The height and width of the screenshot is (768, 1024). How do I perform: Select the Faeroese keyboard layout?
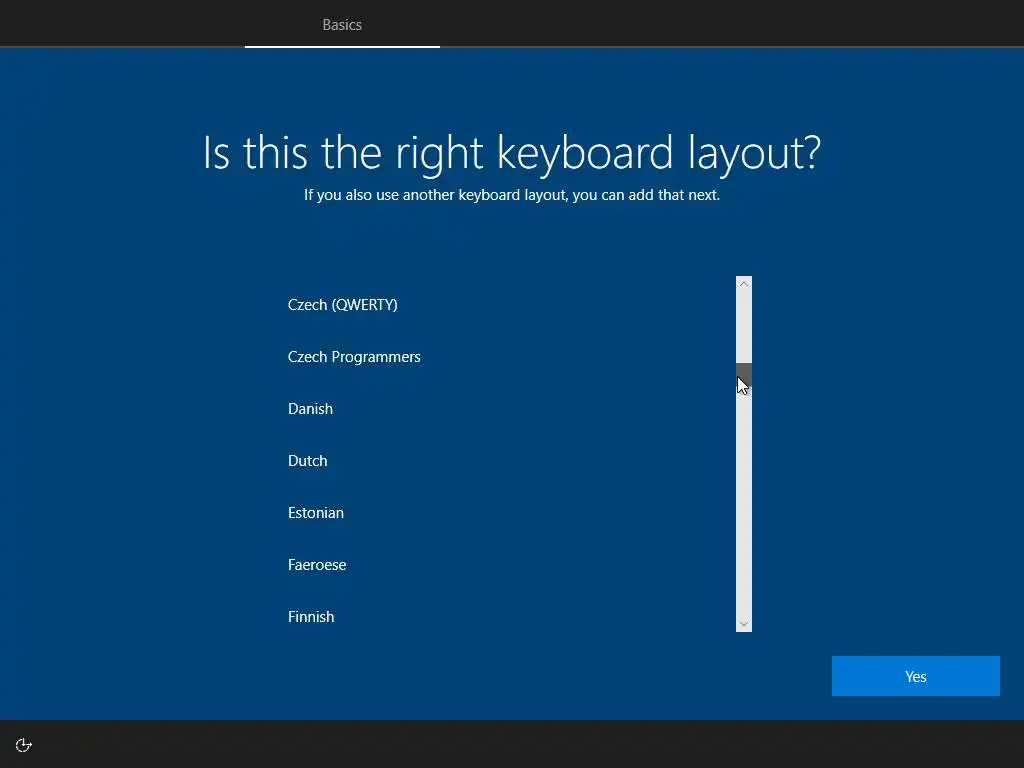click(x=504, y=565)
